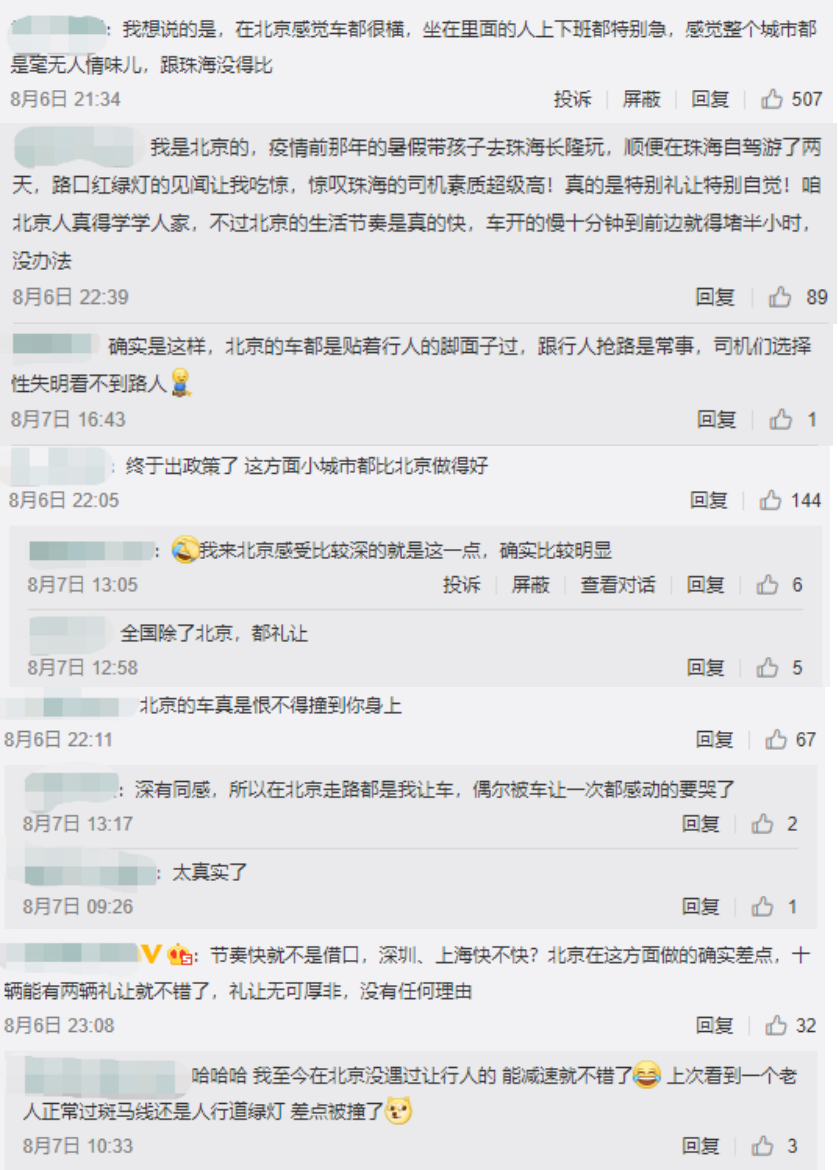Screen dimensions: 838x1170
Task: Click 投诉 on the 21:34 comment
Action: [x=572, y=98]
